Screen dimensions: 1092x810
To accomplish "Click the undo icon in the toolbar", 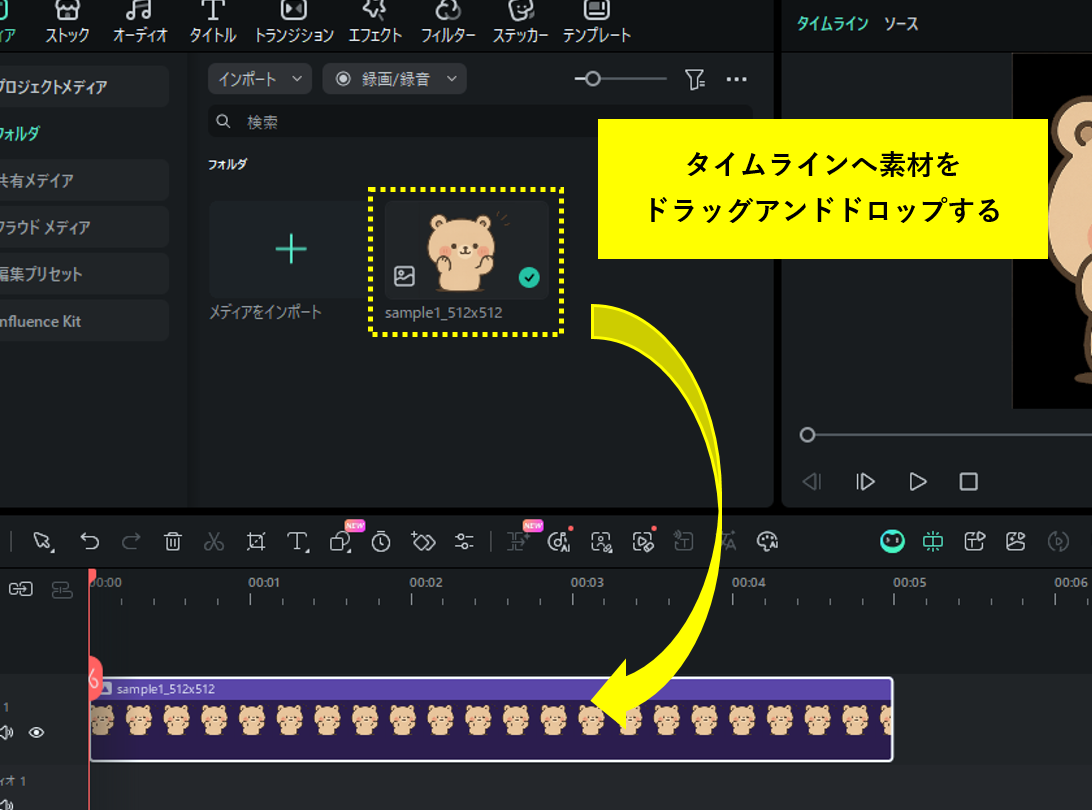I will 90,541.
